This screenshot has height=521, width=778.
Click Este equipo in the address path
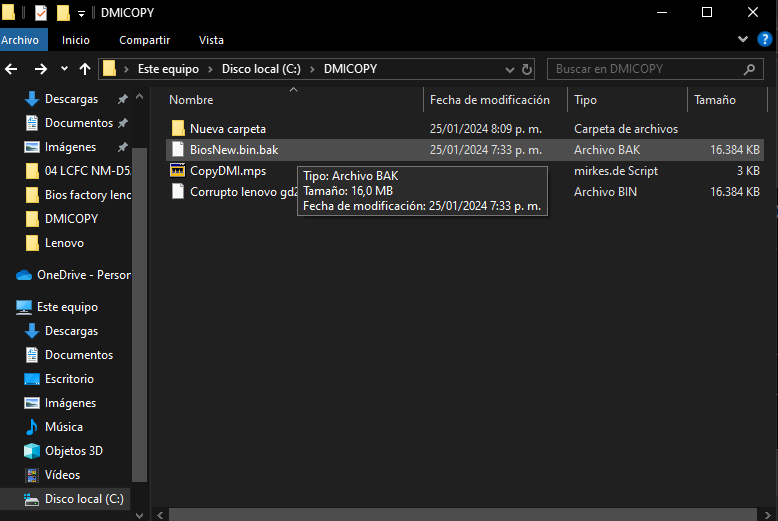167,69
